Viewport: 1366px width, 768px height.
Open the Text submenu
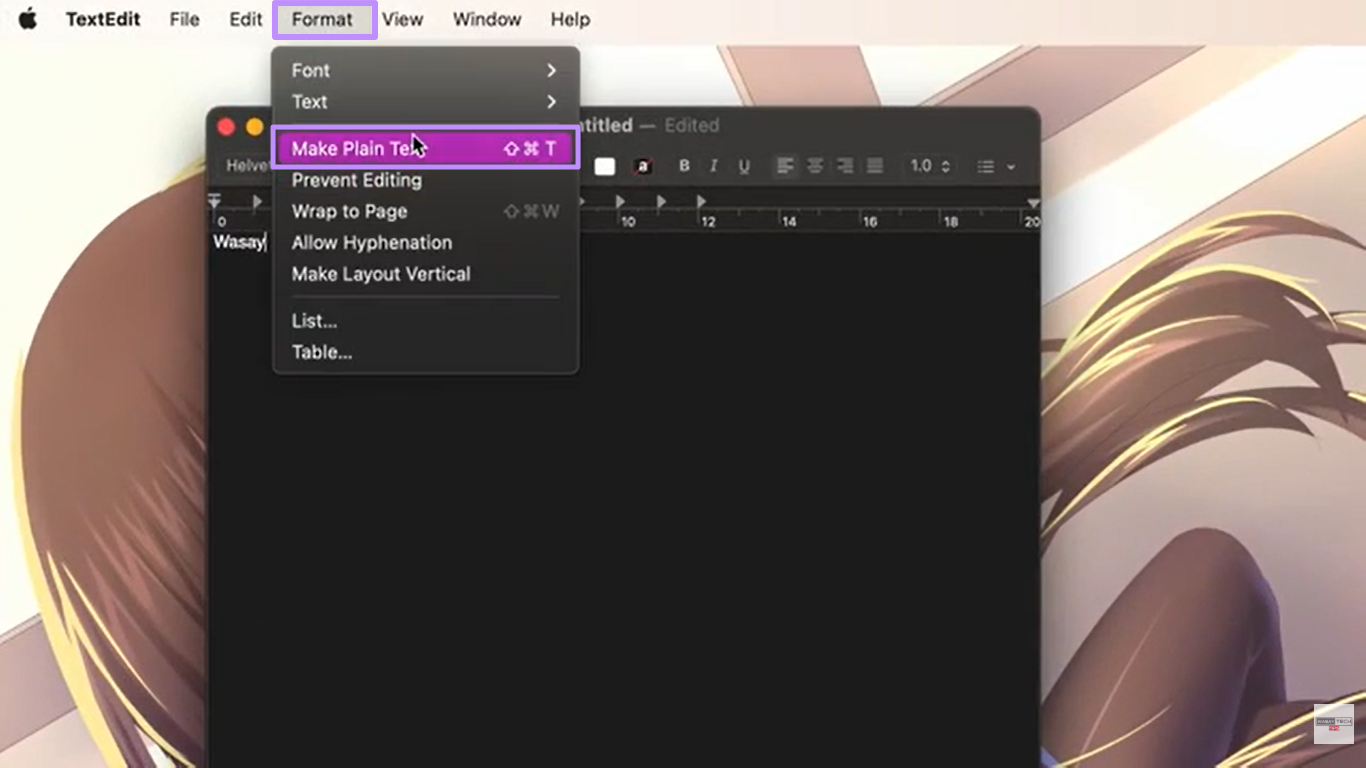[x=309, y=101]
